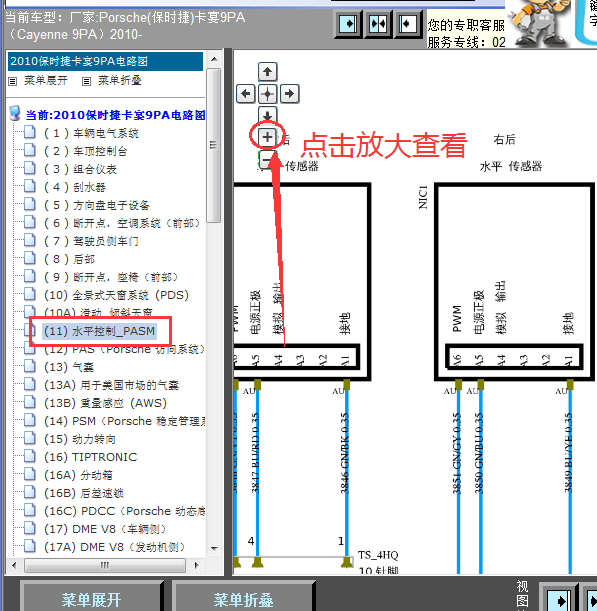Open (16B) 后差速锁 diagram
The height and width of the screenshot is (611, 597).
84,493
